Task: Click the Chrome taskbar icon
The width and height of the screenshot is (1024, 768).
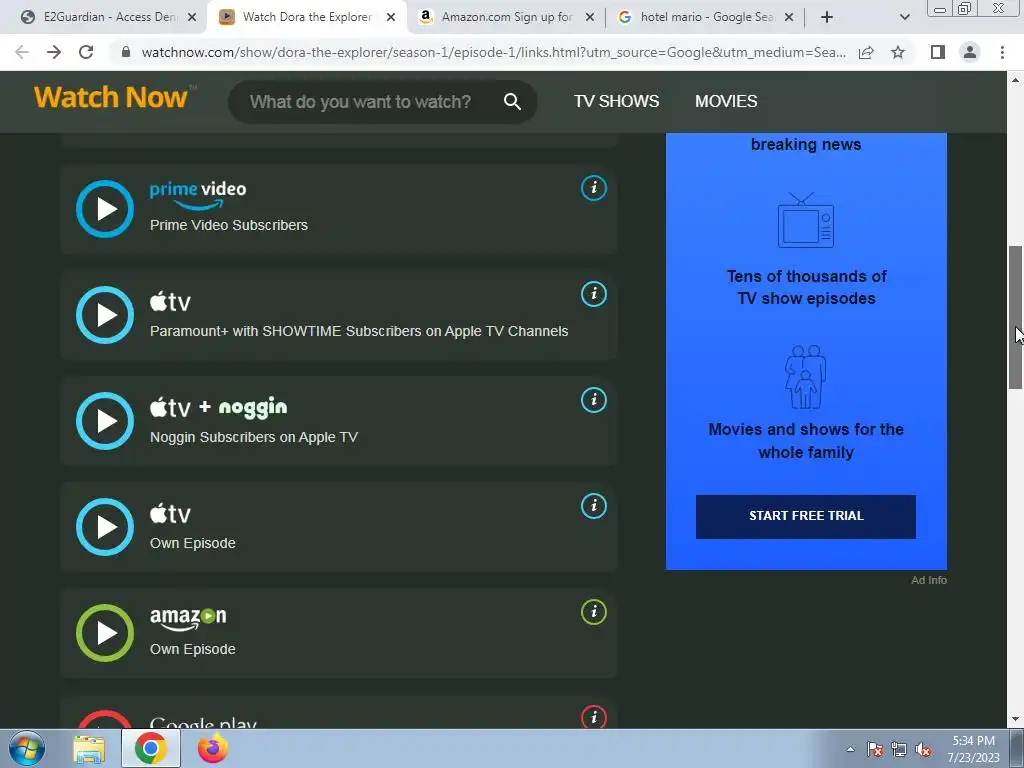Action: pos(150,748)
